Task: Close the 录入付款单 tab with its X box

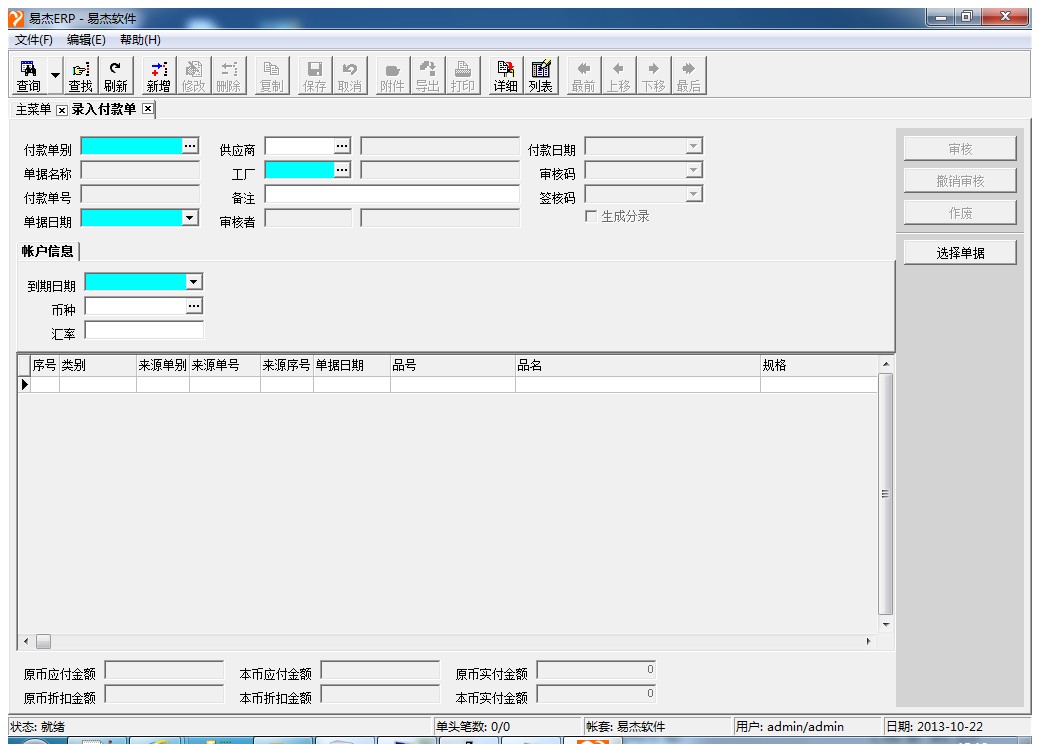Action: (148, 108)
